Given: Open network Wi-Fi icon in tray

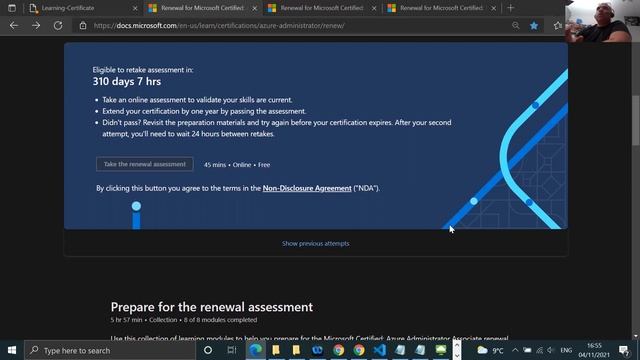Looking at the screenshot, I should pos(539,350).
